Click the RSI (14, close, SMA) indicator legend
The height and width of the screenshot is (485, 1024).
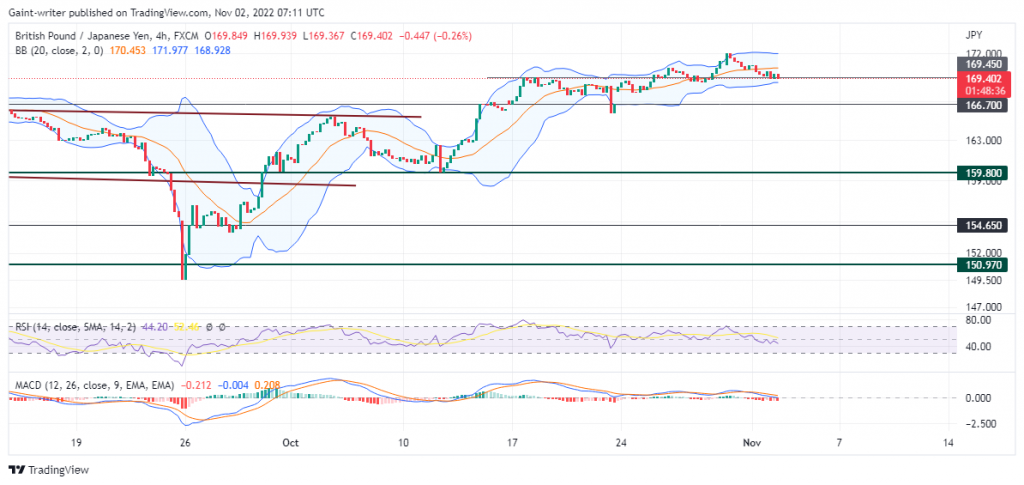pos(75,326)
